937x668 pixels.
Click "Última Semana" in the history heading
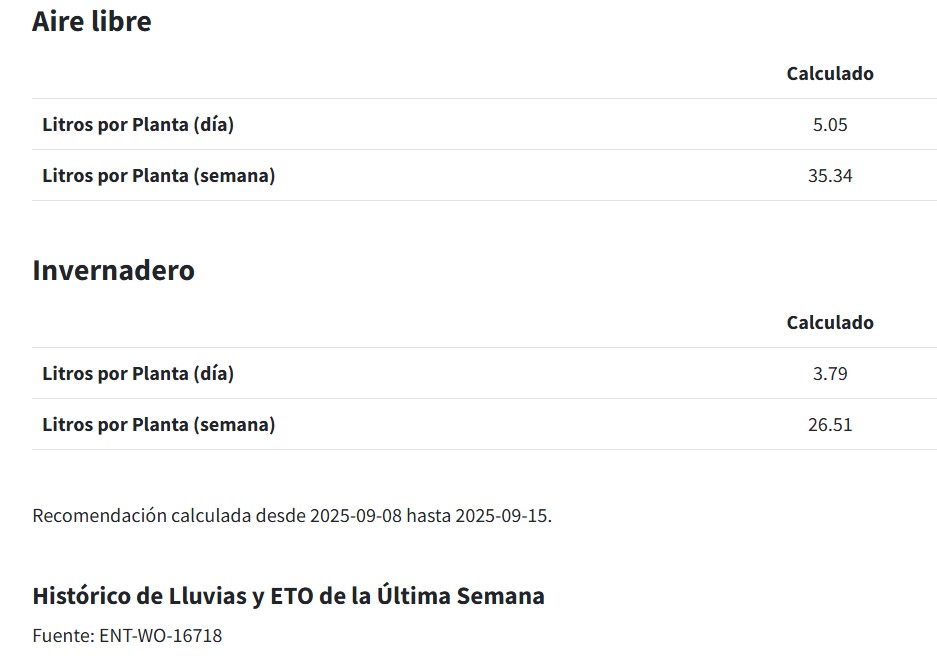click(x=460, y=596)
